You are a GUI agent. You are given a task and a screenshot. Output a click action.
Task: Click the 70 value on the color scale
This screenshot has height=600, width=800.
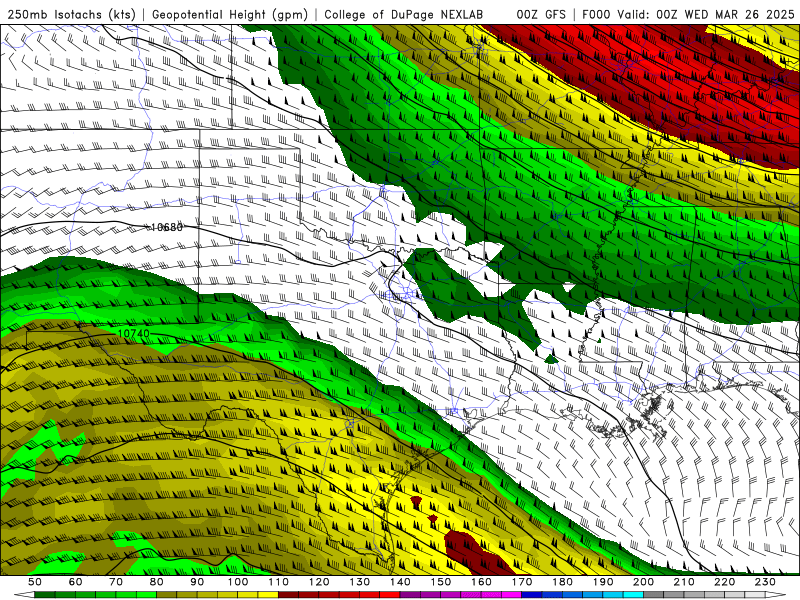[x=116, y=582]
